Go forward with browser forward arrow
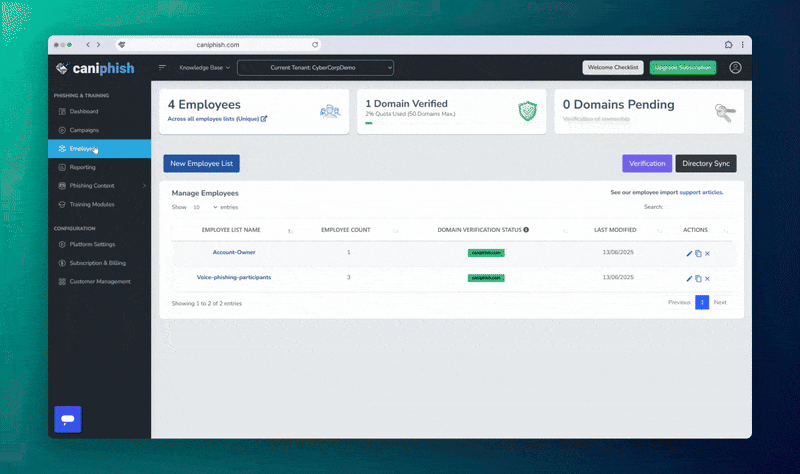Image resolution: width=800 pixels, height=474 pixels. 98,45
